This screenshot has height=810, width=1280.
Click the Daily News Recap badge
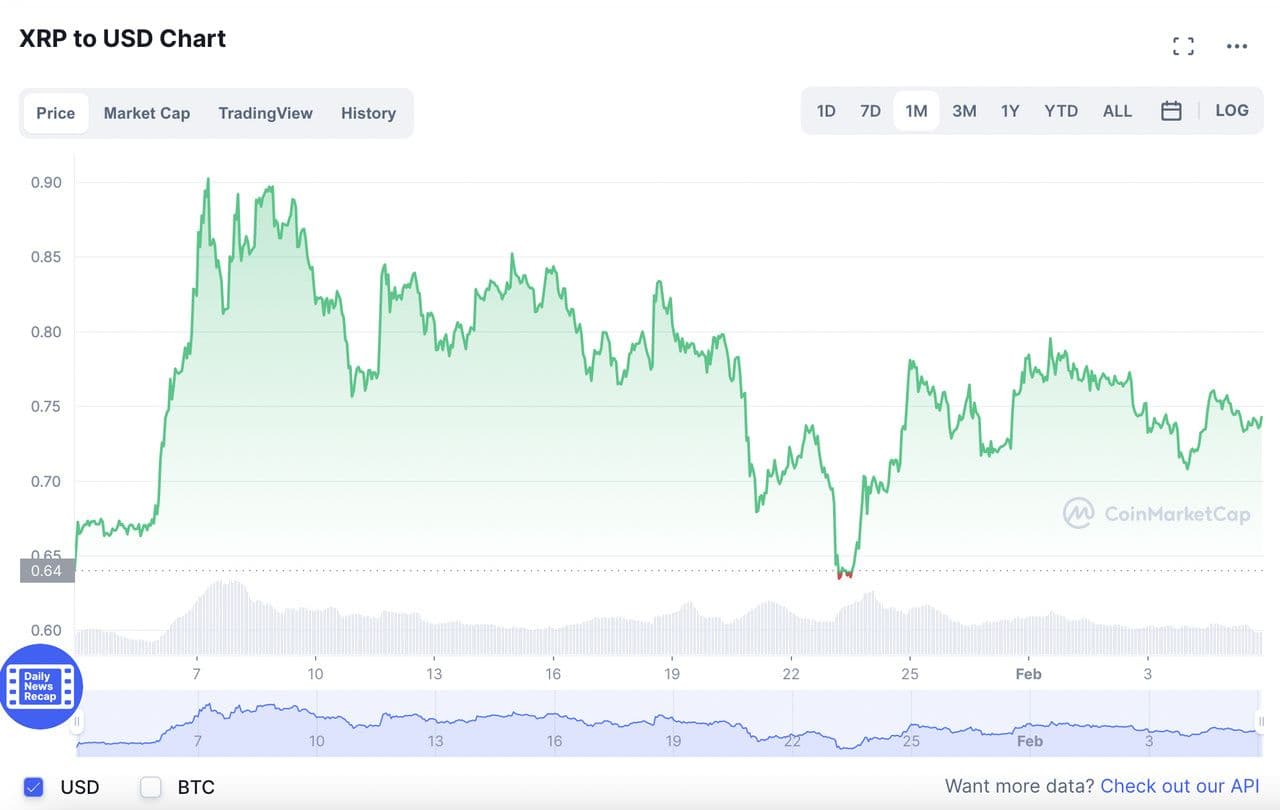(41, 687)
